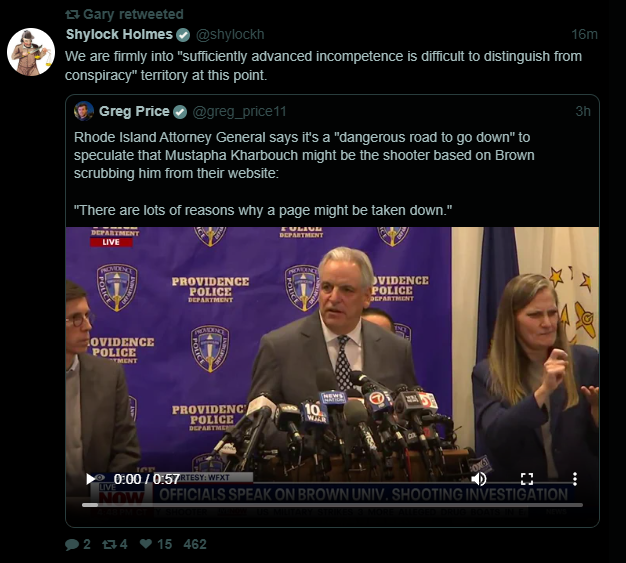This screenshot has width=626, height=563.
Task: Click the 462 view count
Action: point(195,544)
